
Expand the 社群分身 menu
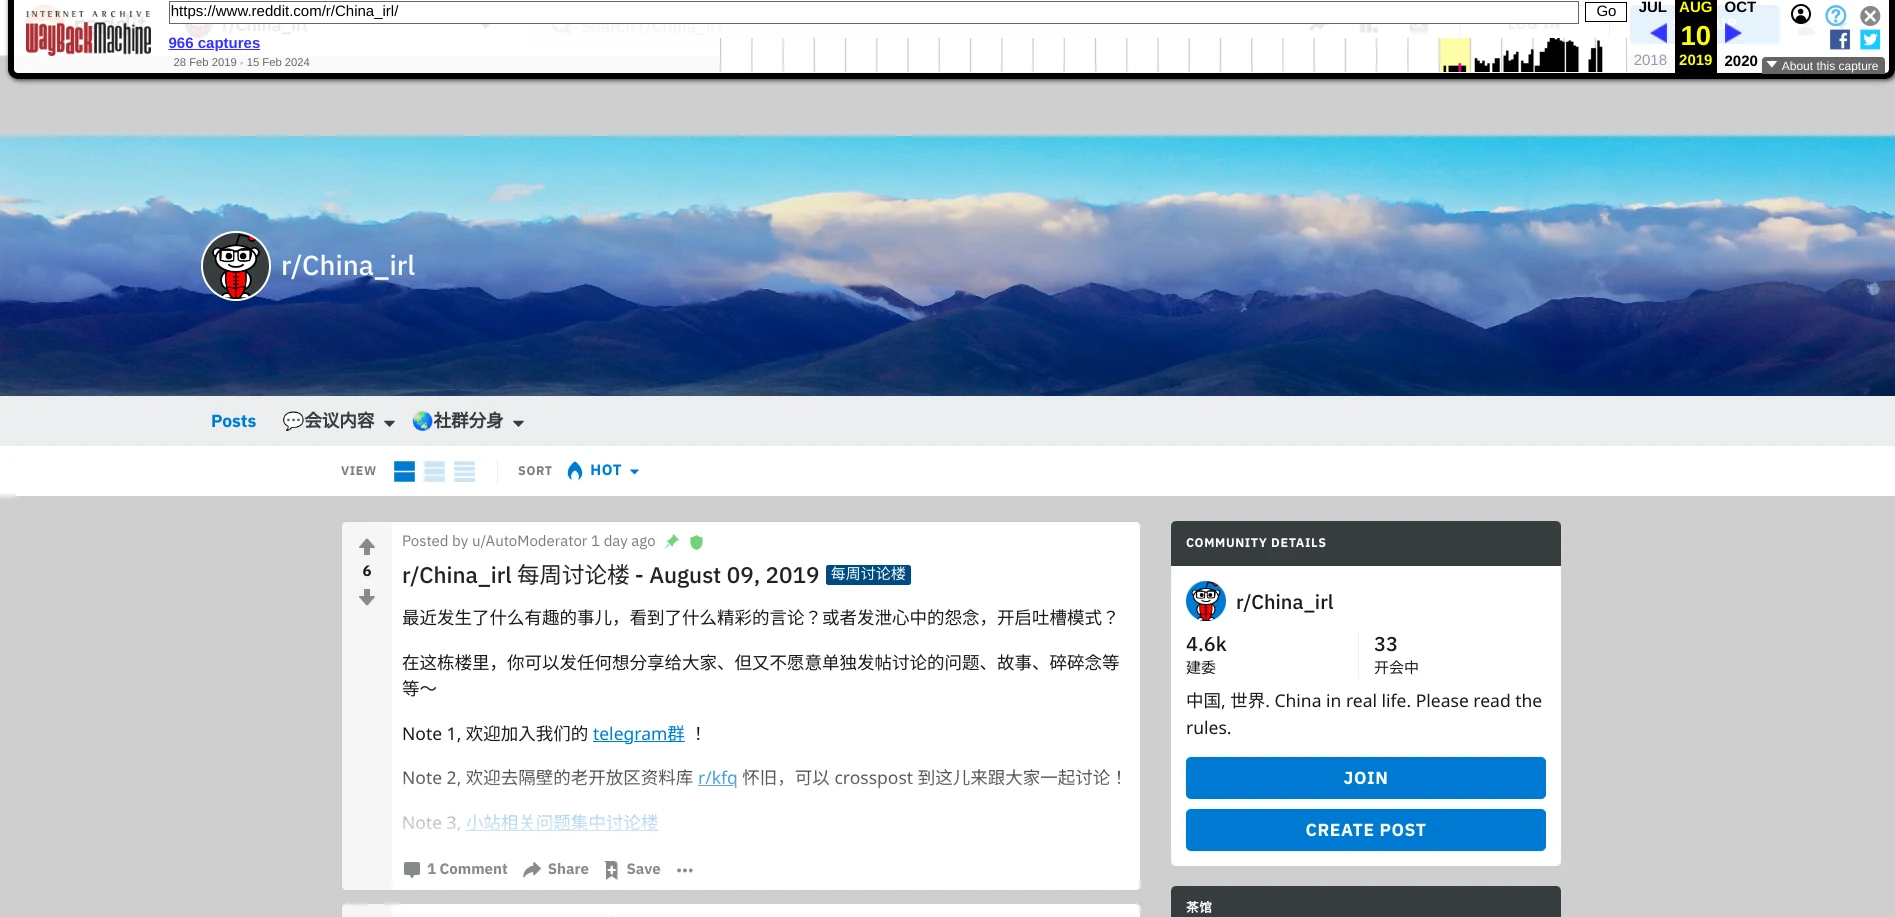click(468, 421)
